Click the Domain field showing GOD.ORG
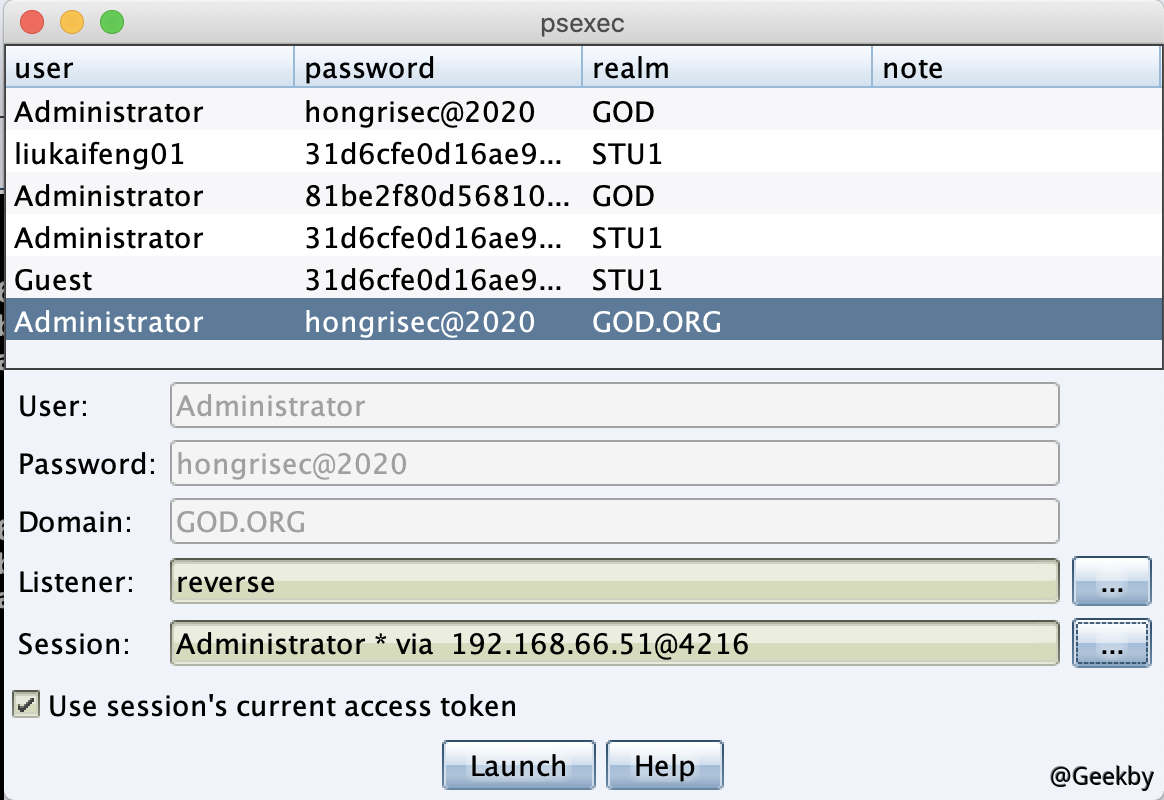Image resolution: width=1164 pixels, height=800 pixels. click(614, 521)
